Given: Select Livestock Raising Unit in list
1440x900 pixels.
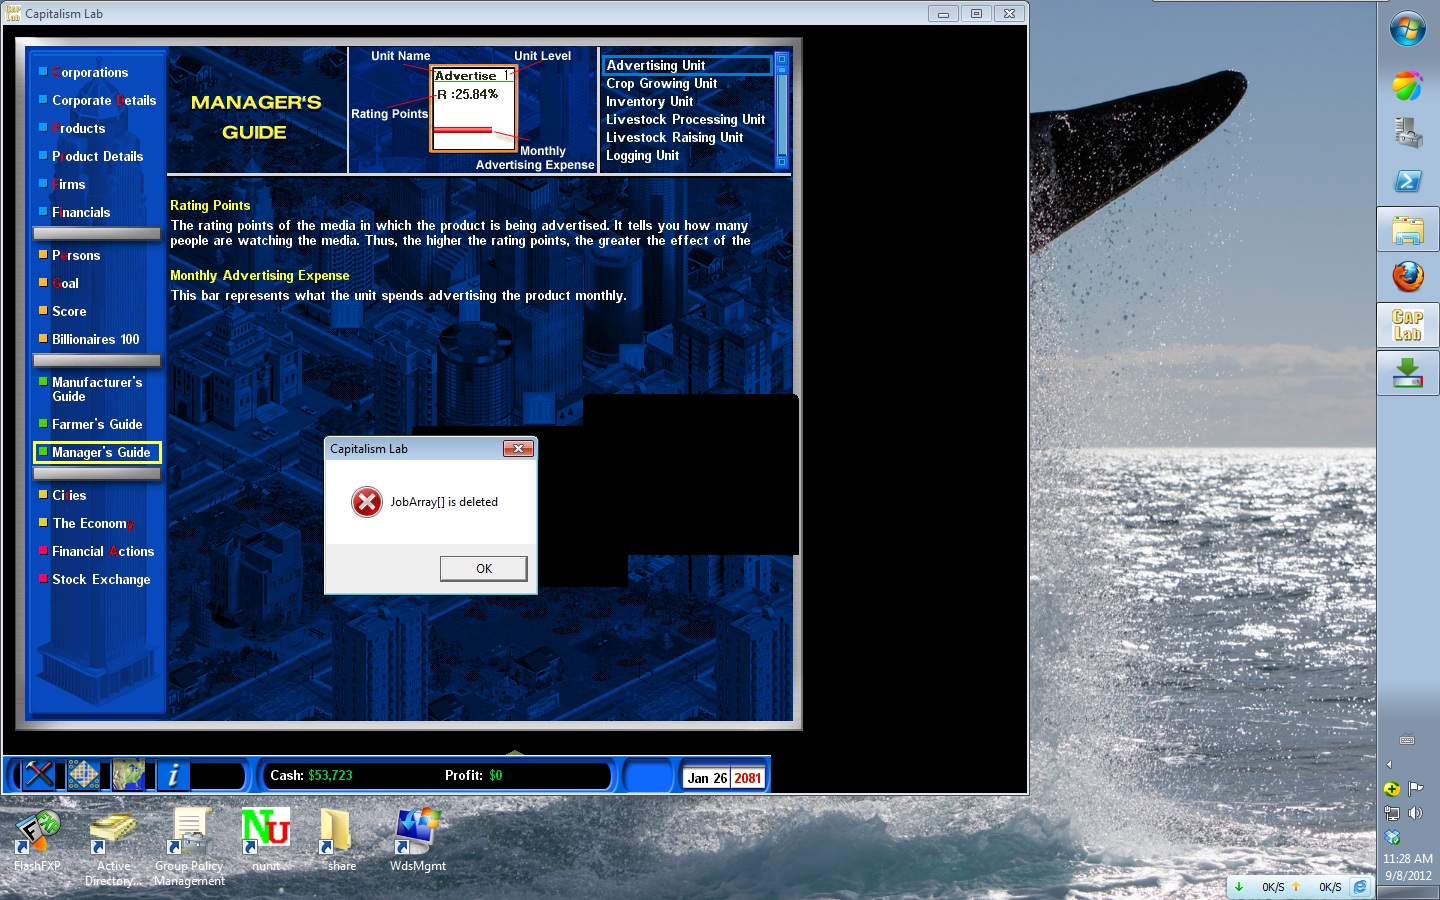Looking at the screenshot, I should (674, 137).
